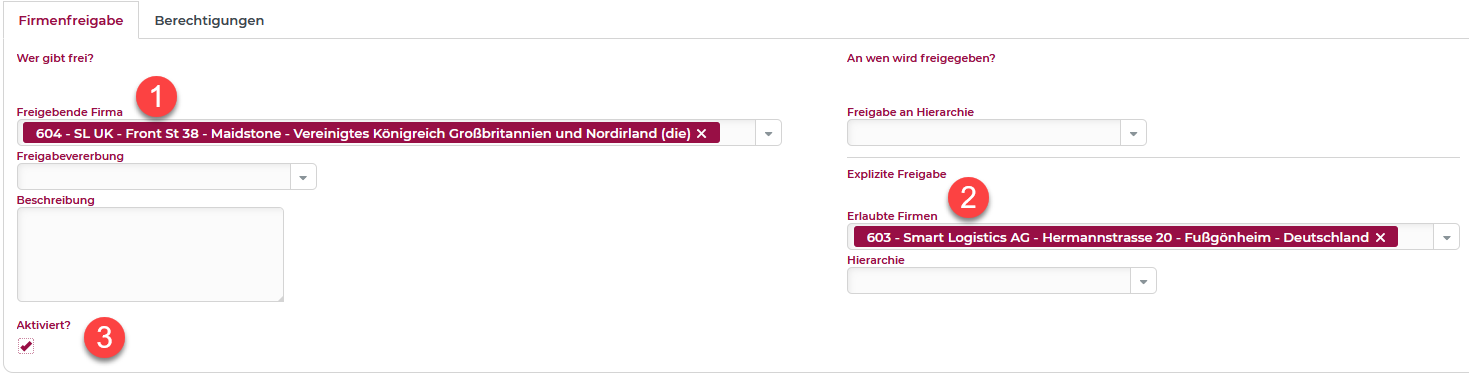Focus the Beschreibung text area
This screenshot has height=377, width=1469.
tap(151, 254)
